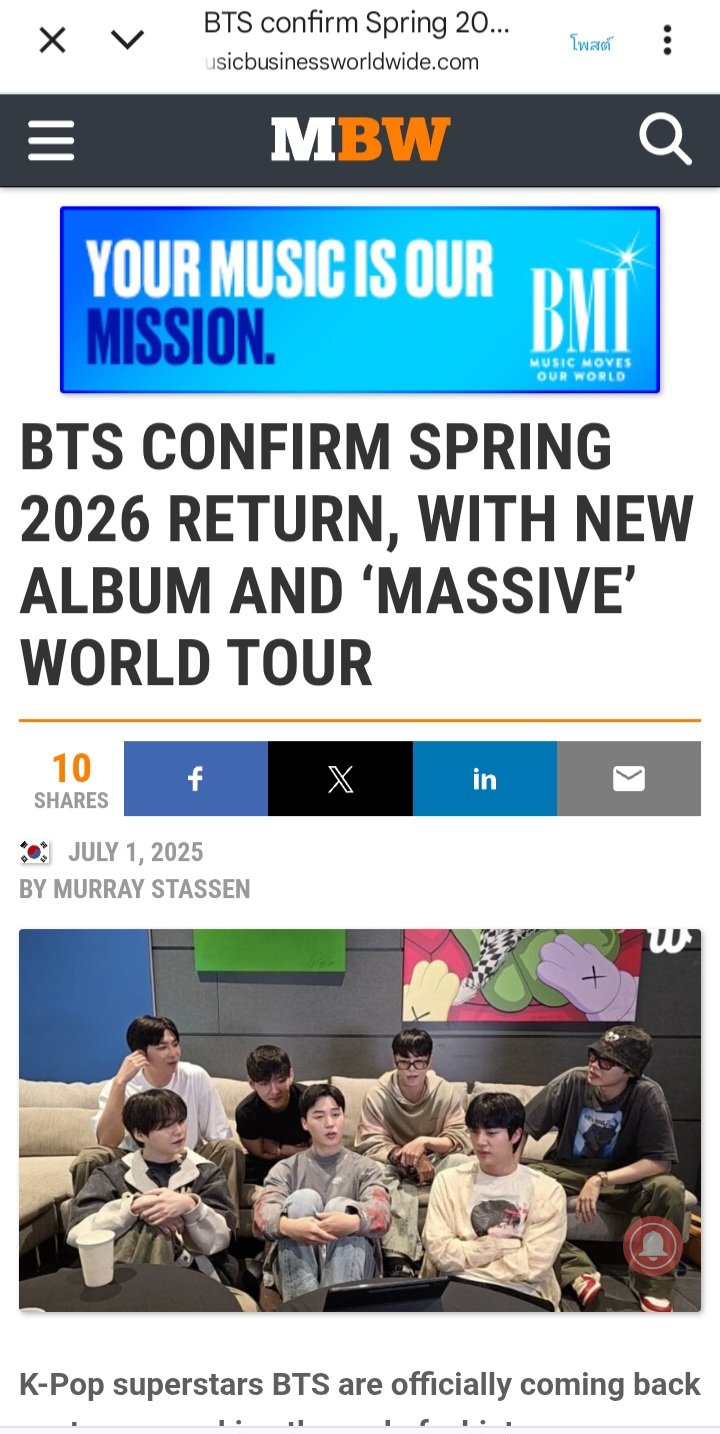Image resolution: width=720 pixels, height=1434 pixels.
Task: Expand the down chevron beside close icon
Action: coord(127,41)
